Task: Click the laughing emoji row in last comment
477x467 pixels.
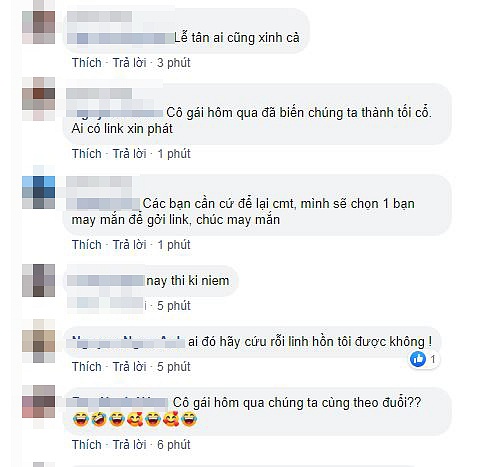Action: click(x=135, y=419)
